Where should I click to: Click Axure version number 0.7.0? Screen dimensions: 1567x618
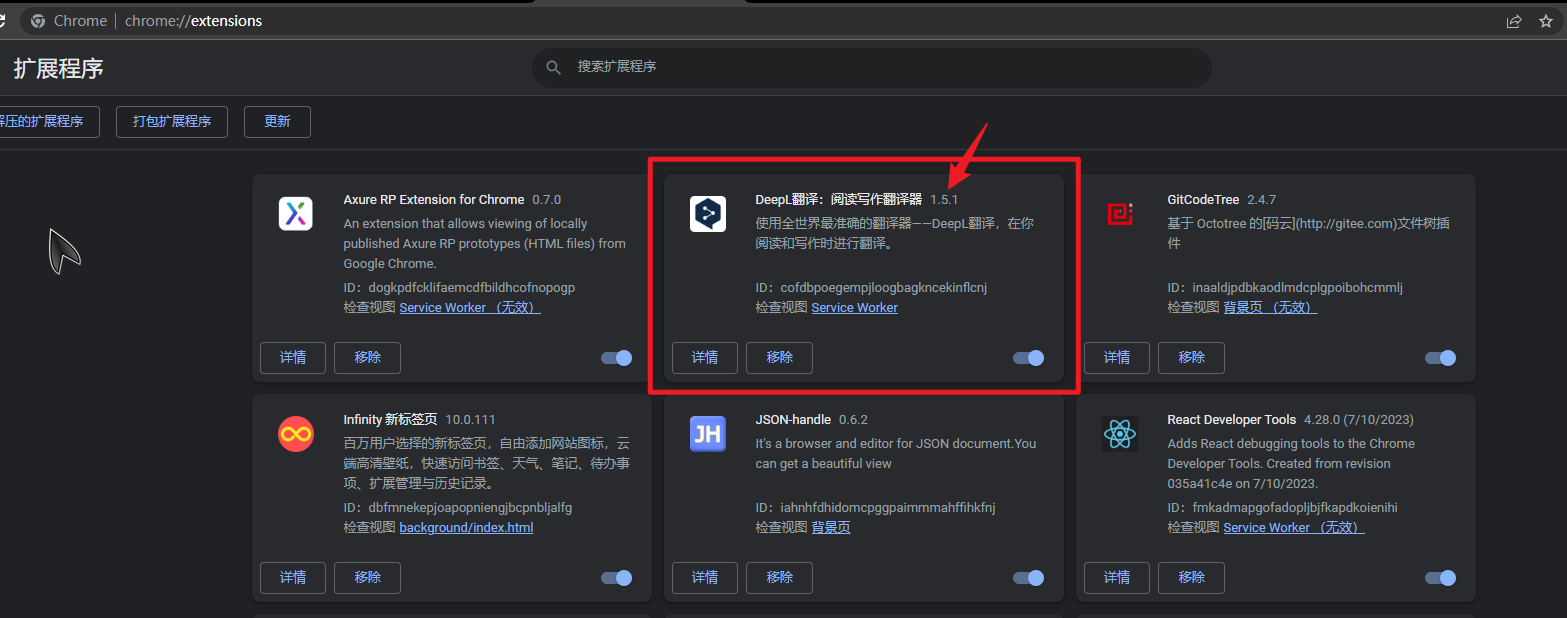coord(547,200)
